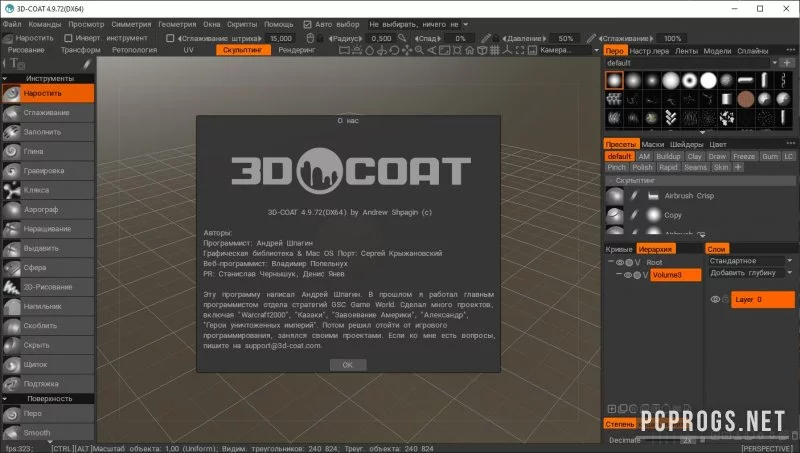Collapse the Скульптинг presets section
The height and width of the screenshot is (453, 800).
coord(610,181)
